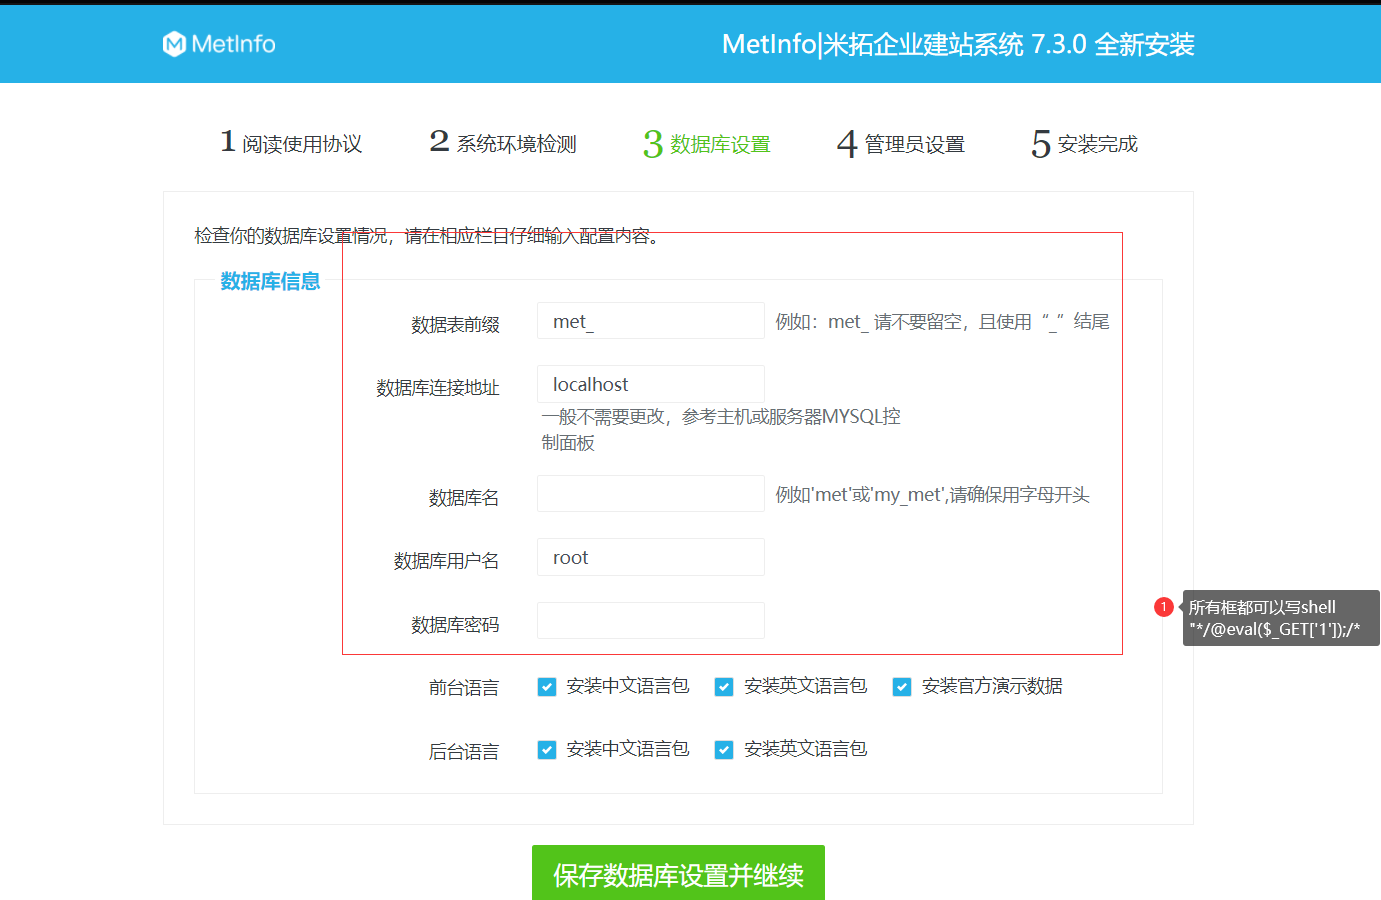Open step 5 安装完成

1084,143
